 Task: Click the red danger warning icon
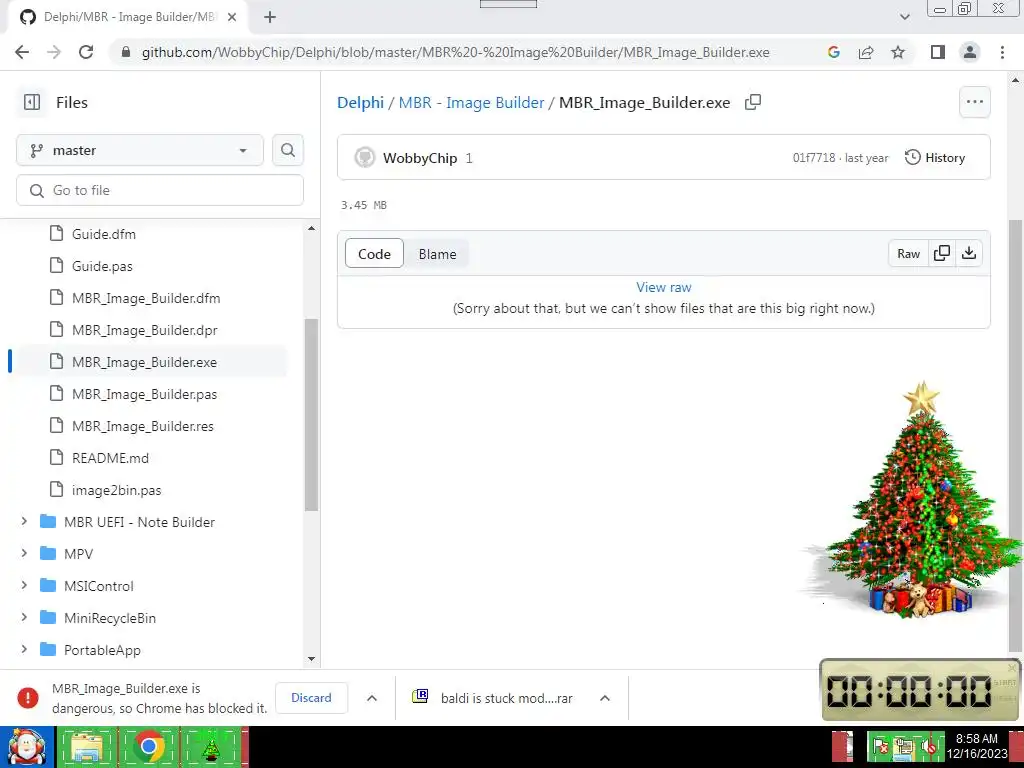27,698
